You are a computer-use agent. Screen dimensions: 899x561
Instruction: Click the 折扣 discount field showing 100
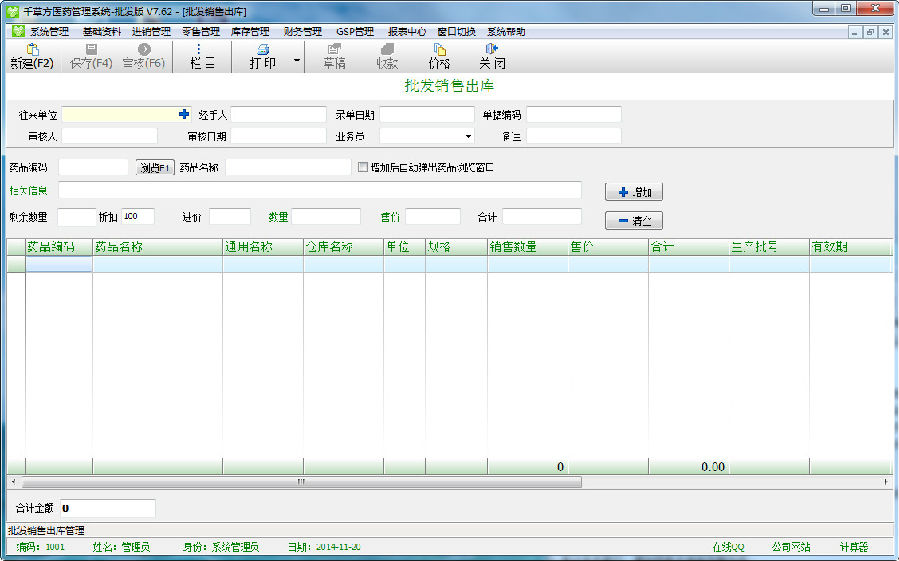tap(138, 217)
